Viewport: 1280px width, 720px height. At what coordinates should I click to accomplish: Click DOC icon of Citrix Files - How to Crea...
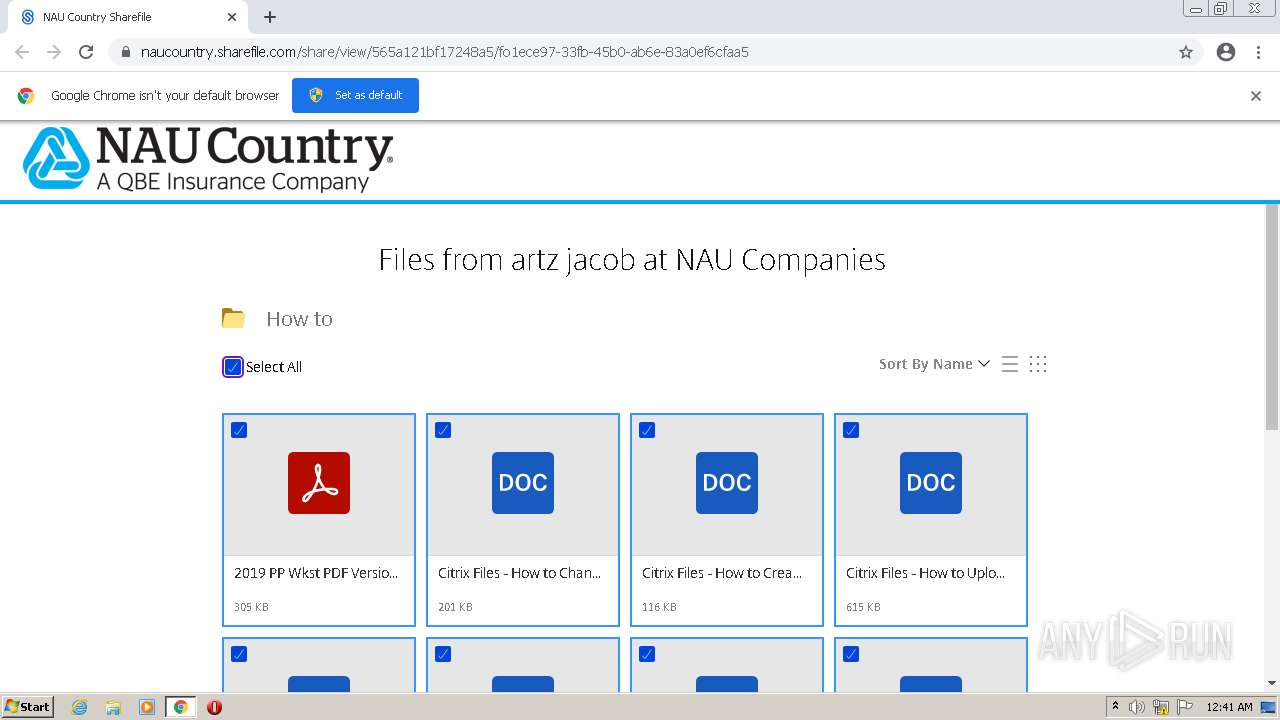727,483
